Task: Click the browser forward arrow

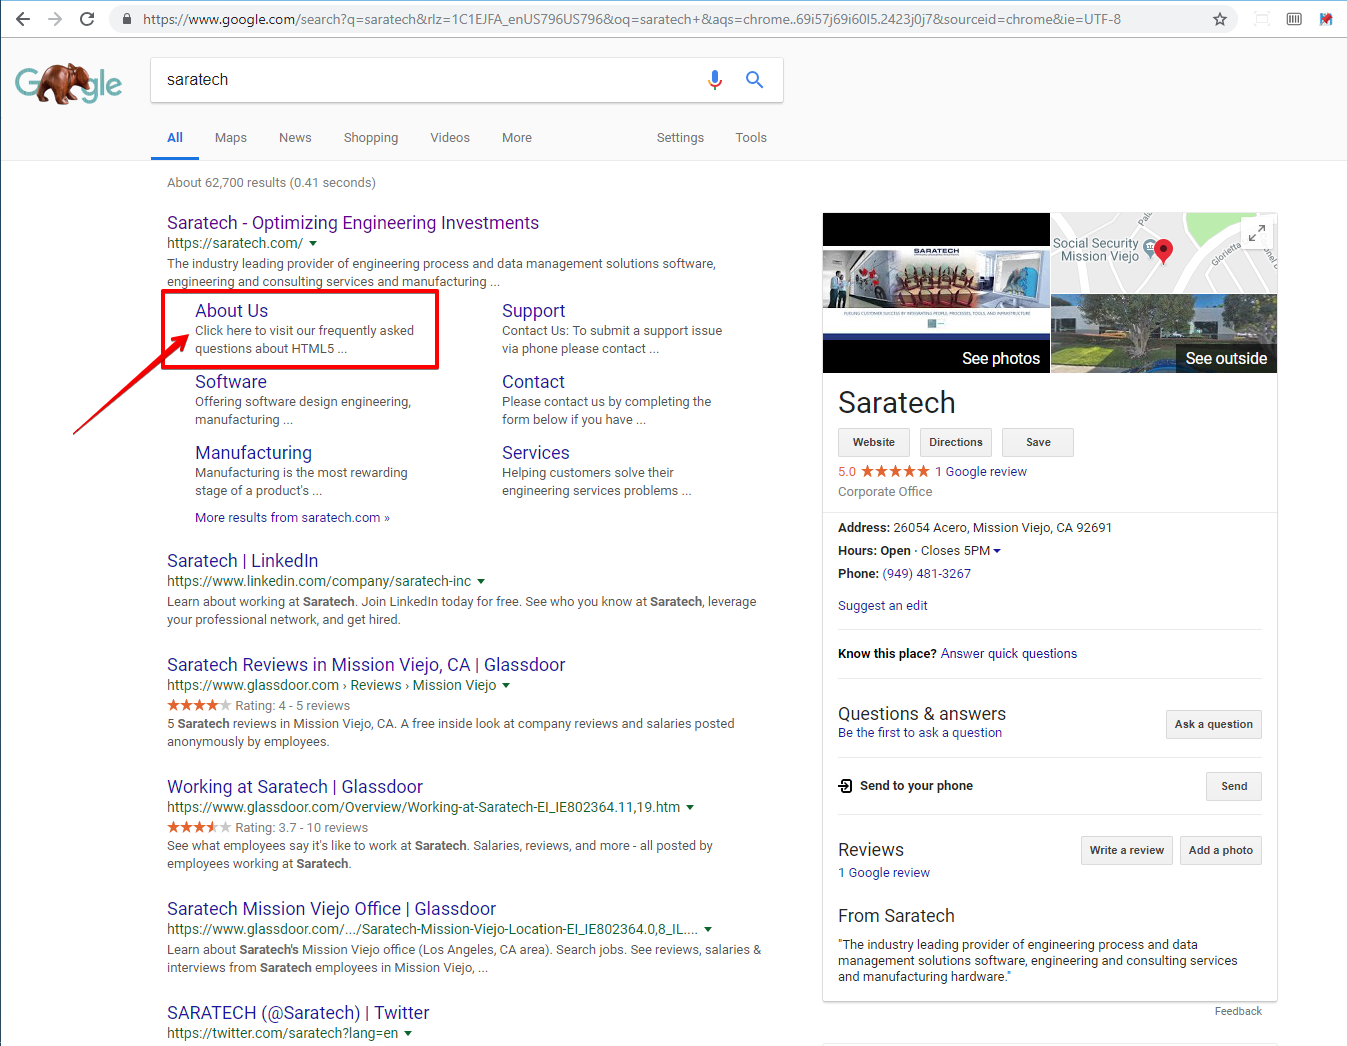Action: [x=55, y=19]
